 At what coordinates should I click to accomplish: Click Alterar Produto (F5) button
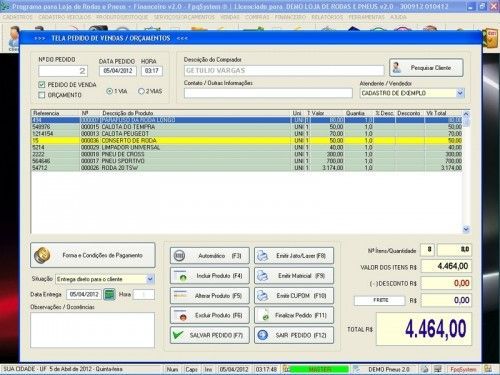(x=210, y=296)
